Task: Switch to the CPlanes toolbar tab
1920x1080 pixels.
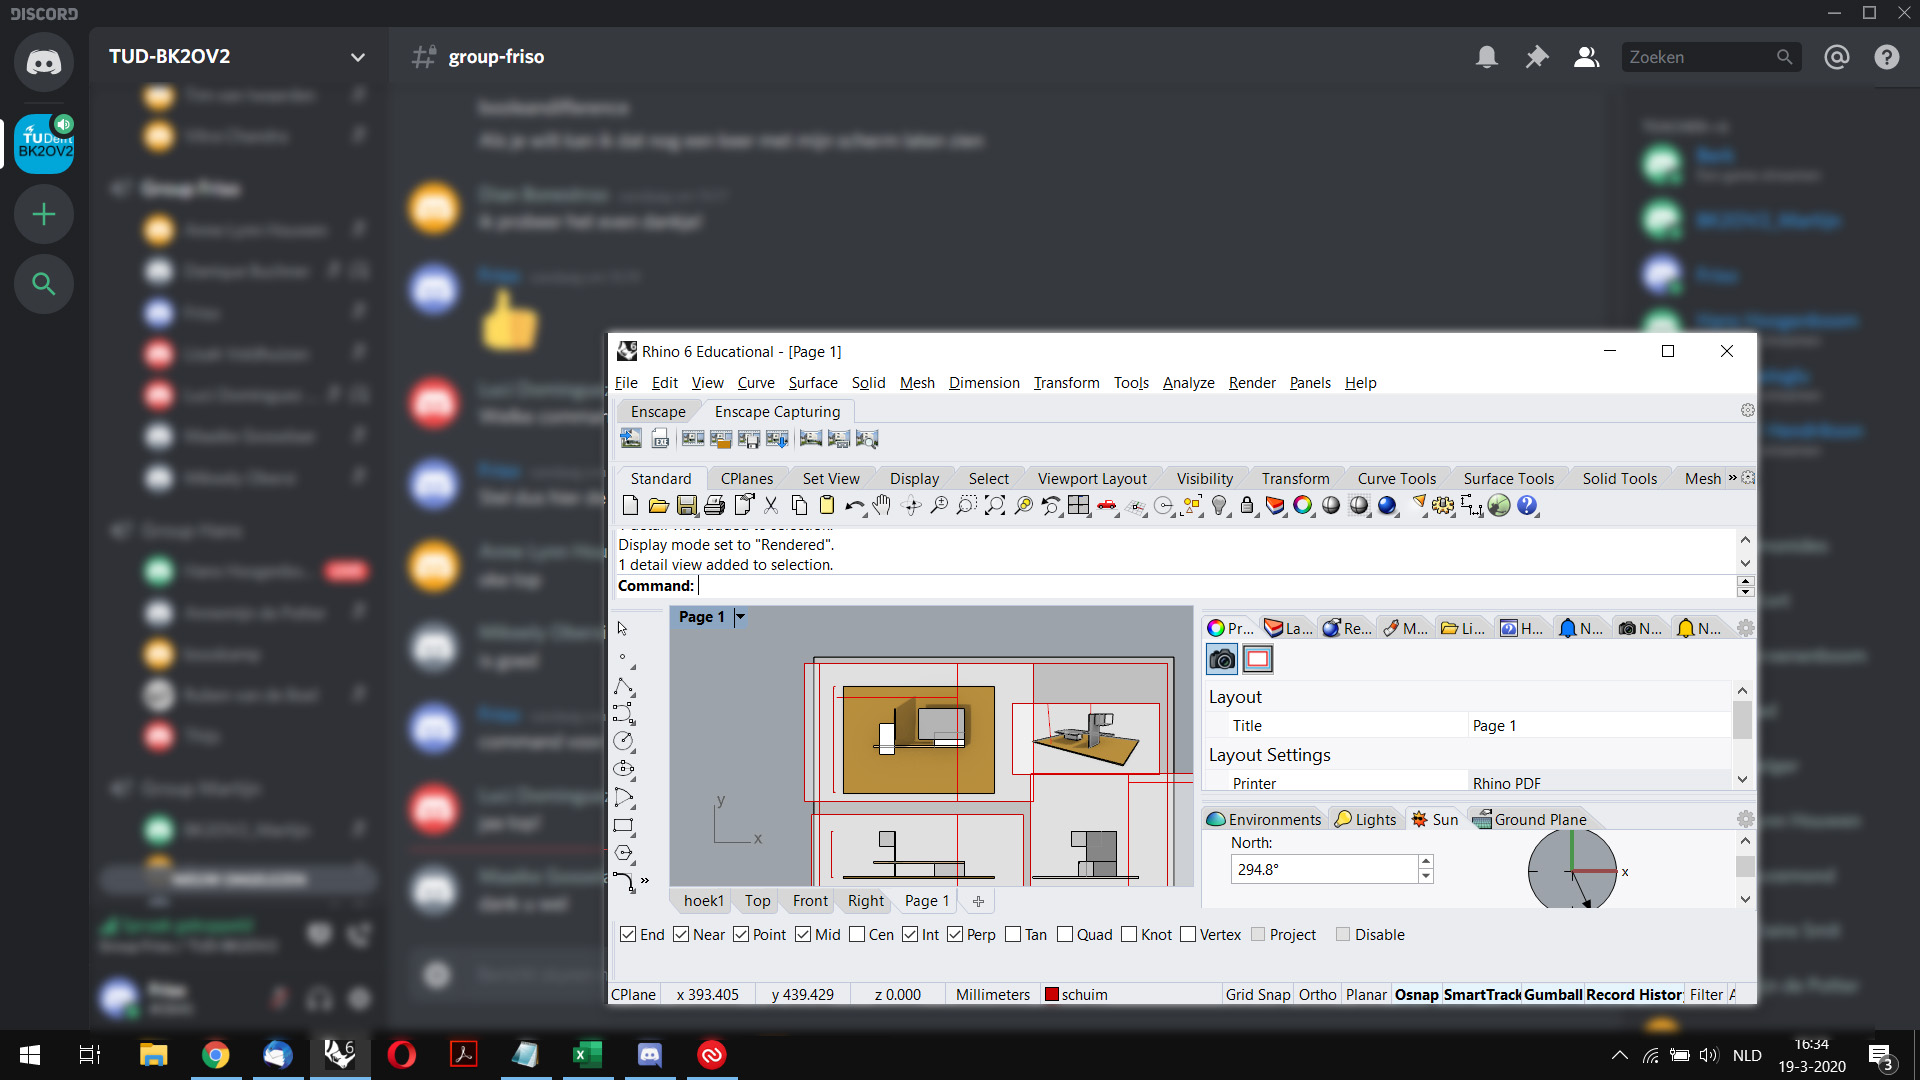Action: 747,479
